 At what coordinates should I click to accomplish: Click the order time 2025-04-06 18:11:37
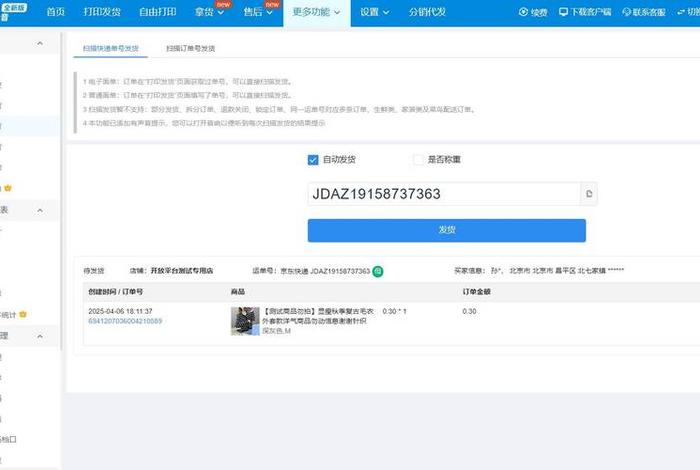coord(120,311)
